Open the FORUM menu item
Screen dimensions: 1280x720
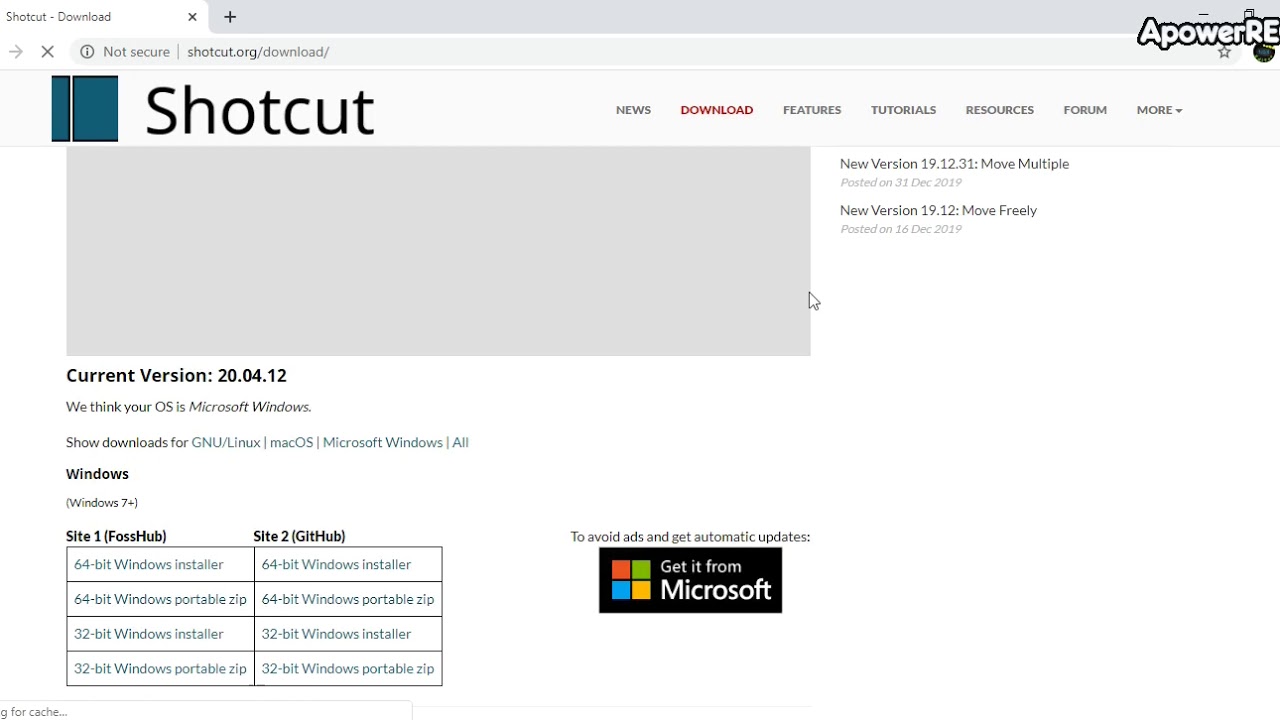coord(1085,110)
